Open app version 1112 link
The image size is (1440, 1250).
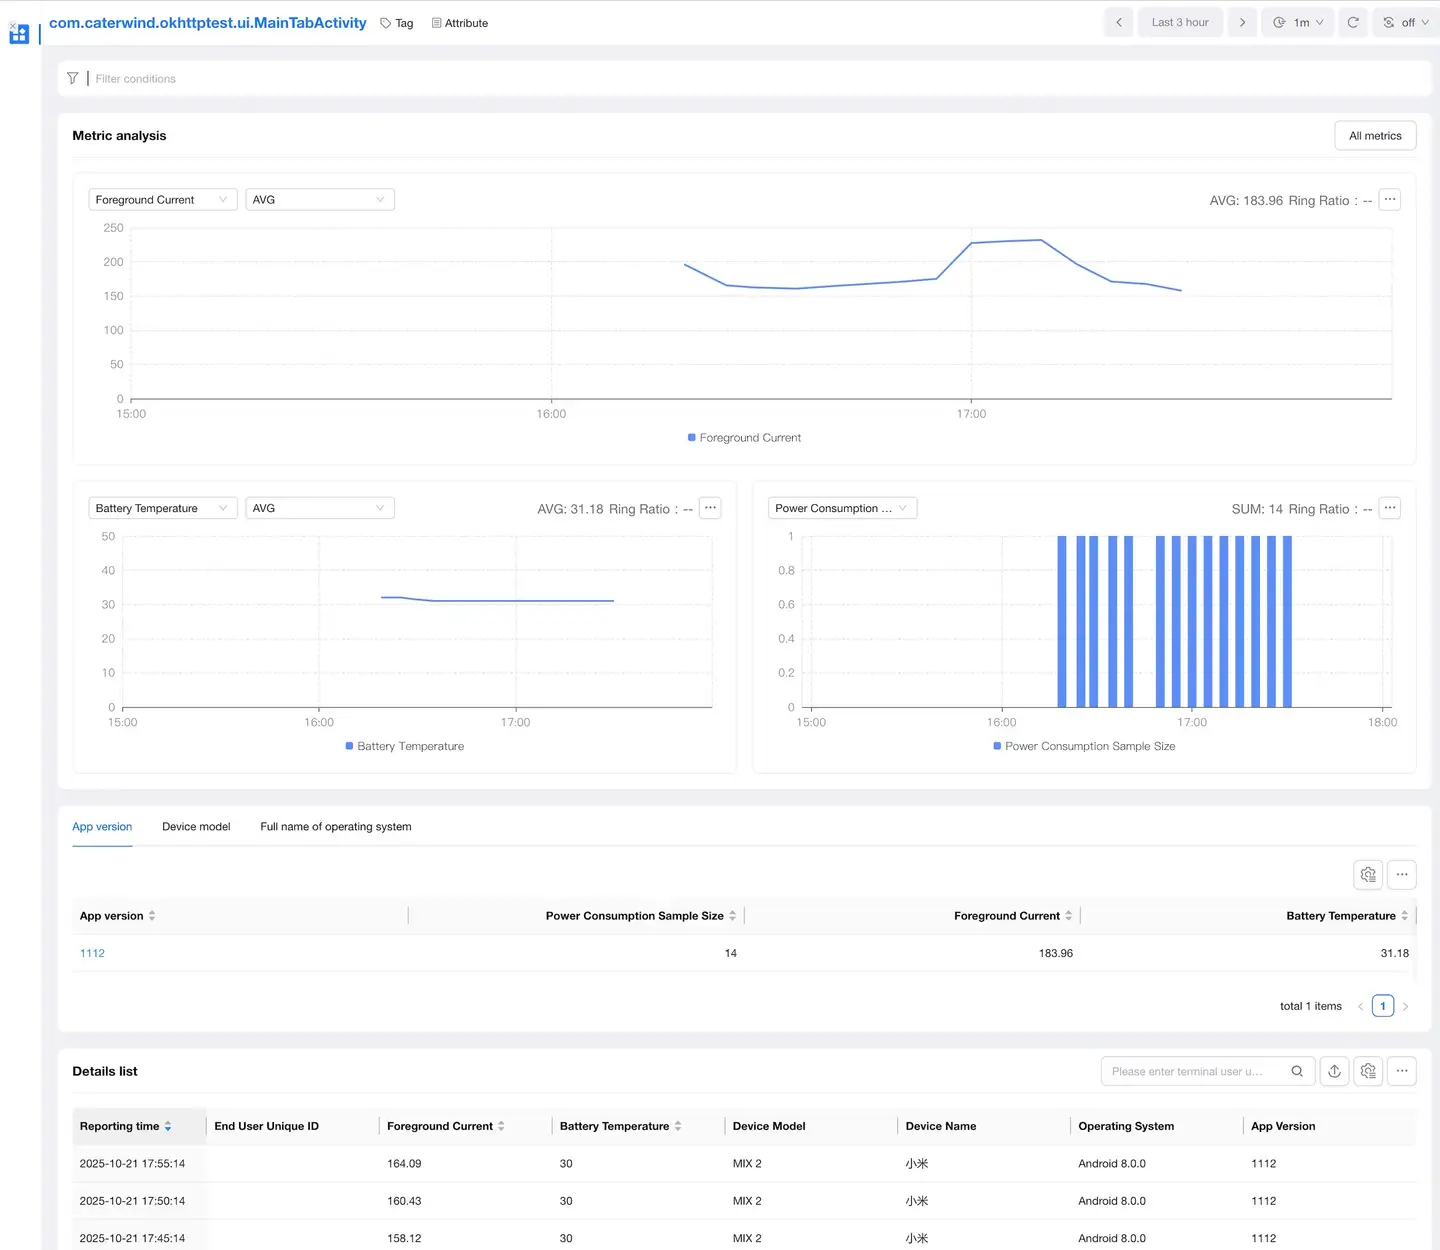pyautogui.click(x=92, y=953)
